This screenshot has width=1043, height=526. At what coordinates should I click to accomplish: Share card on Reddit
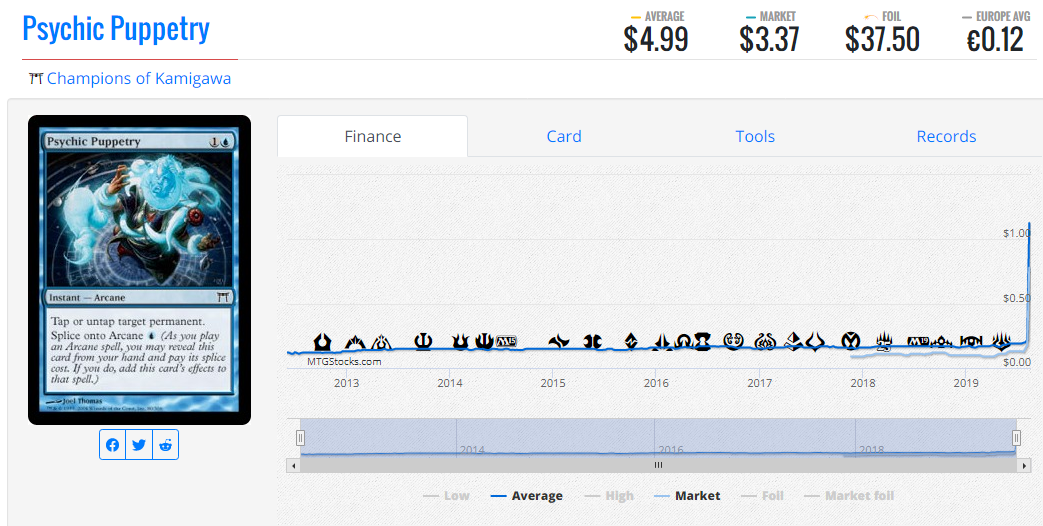click(x=166, y=445)
